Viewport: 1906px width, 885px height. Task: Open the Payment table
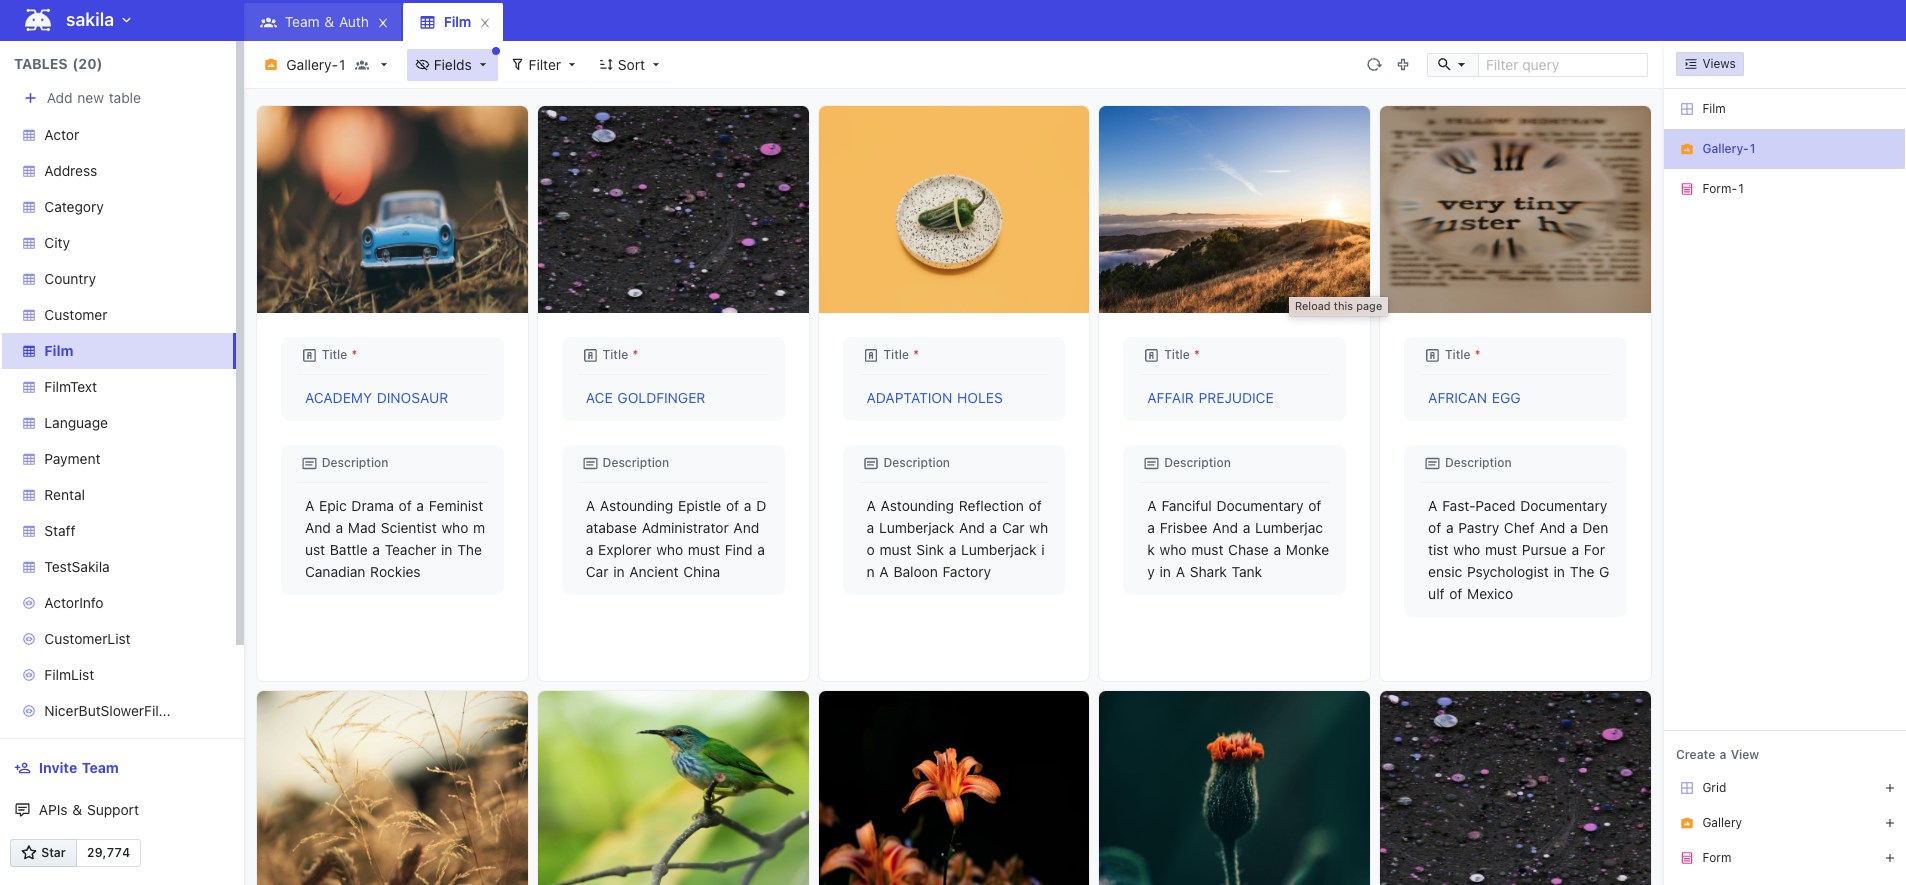pyautogui.click(x=118, y=459)
